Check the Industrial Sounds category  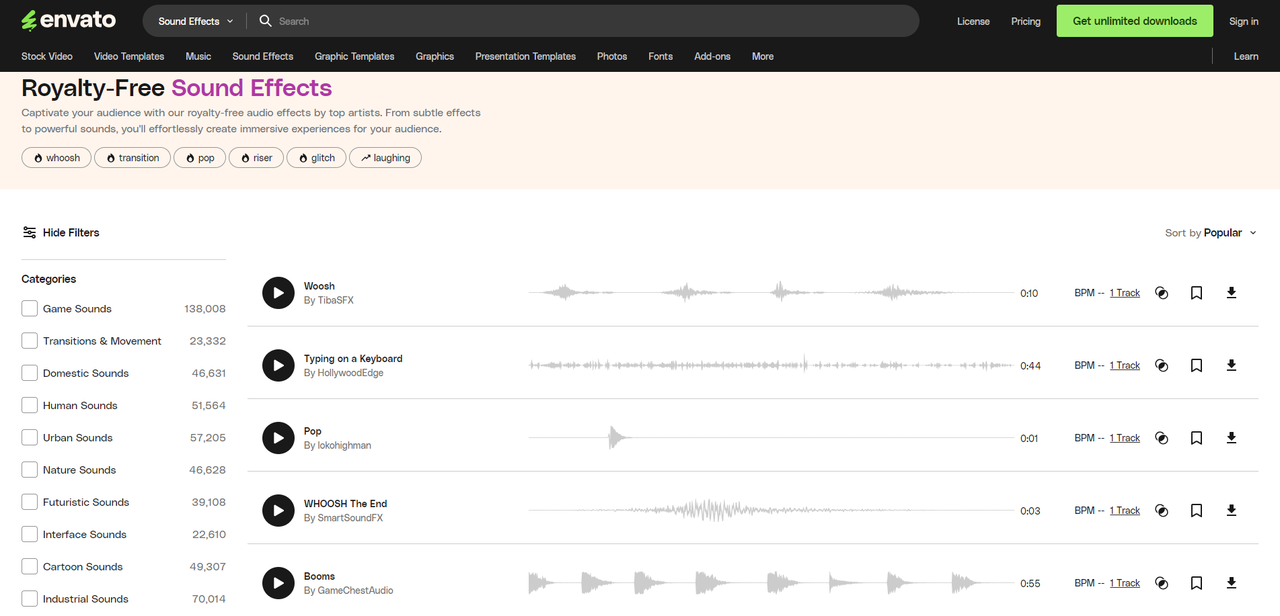30,598
